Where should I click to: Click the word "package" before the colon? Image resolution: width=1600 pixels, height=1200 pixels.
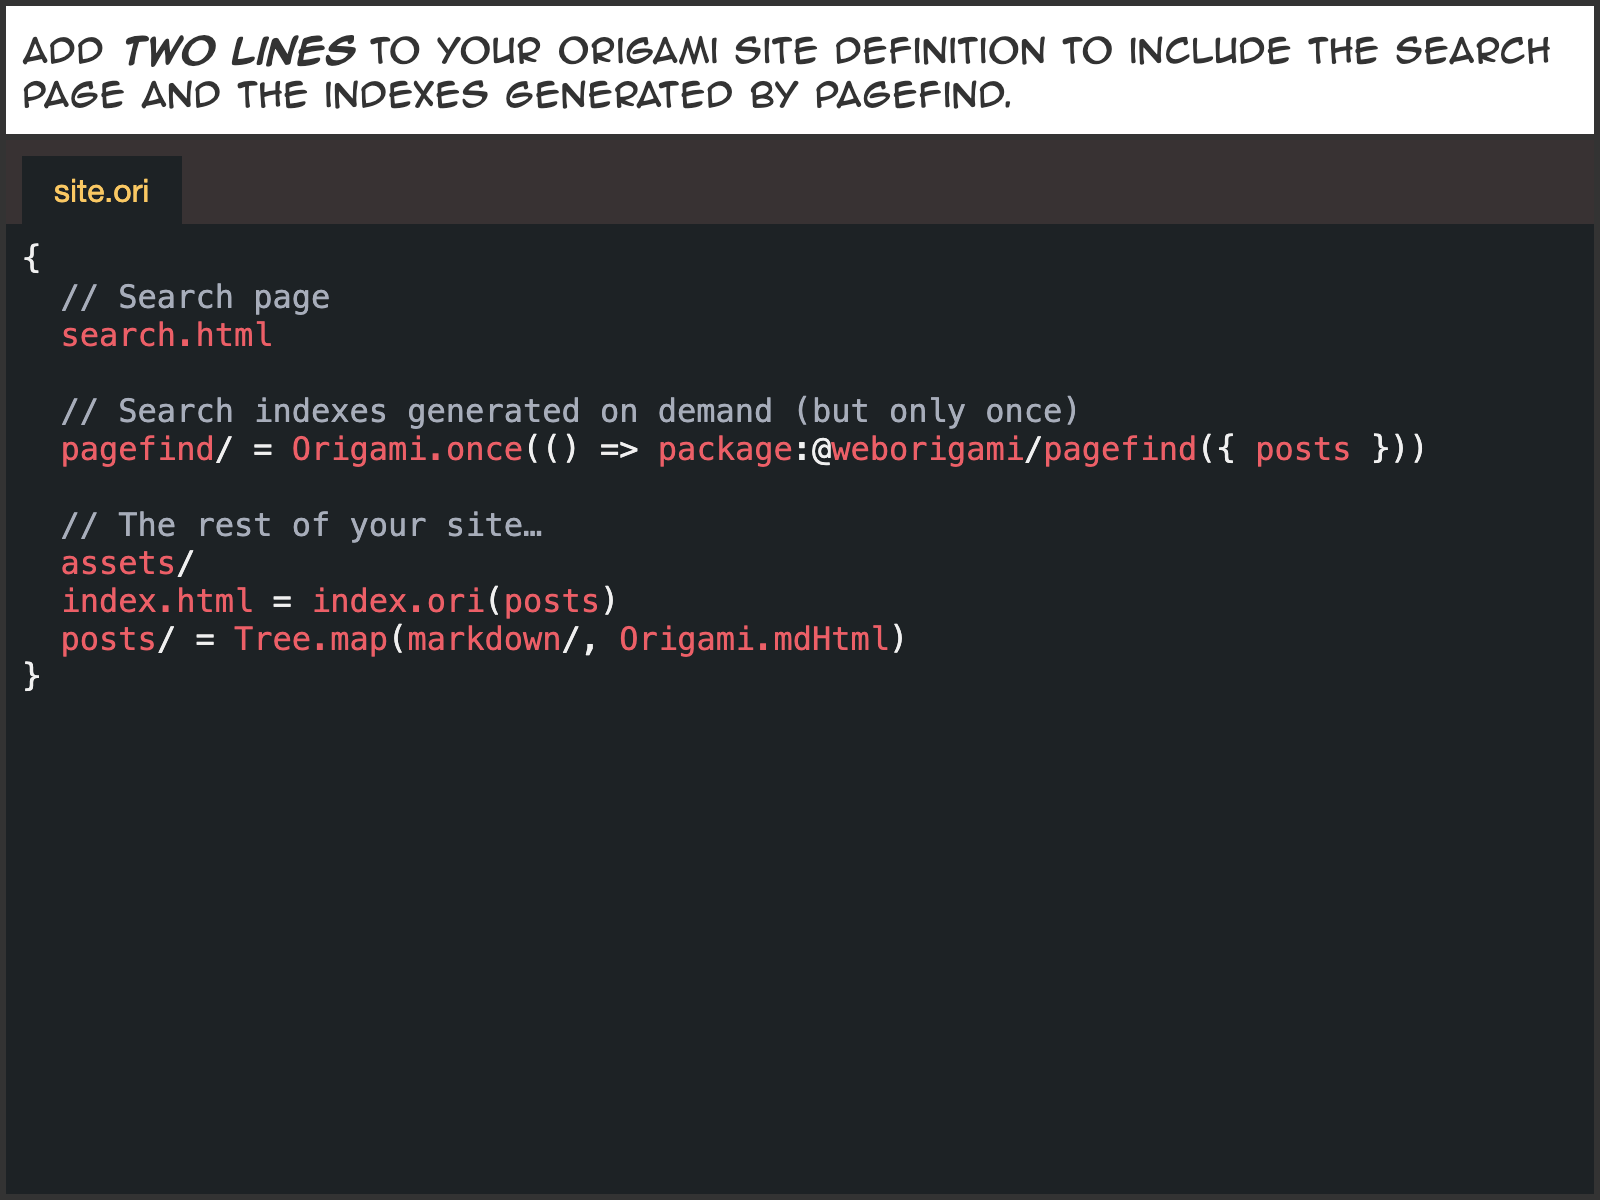pos(724,450)
